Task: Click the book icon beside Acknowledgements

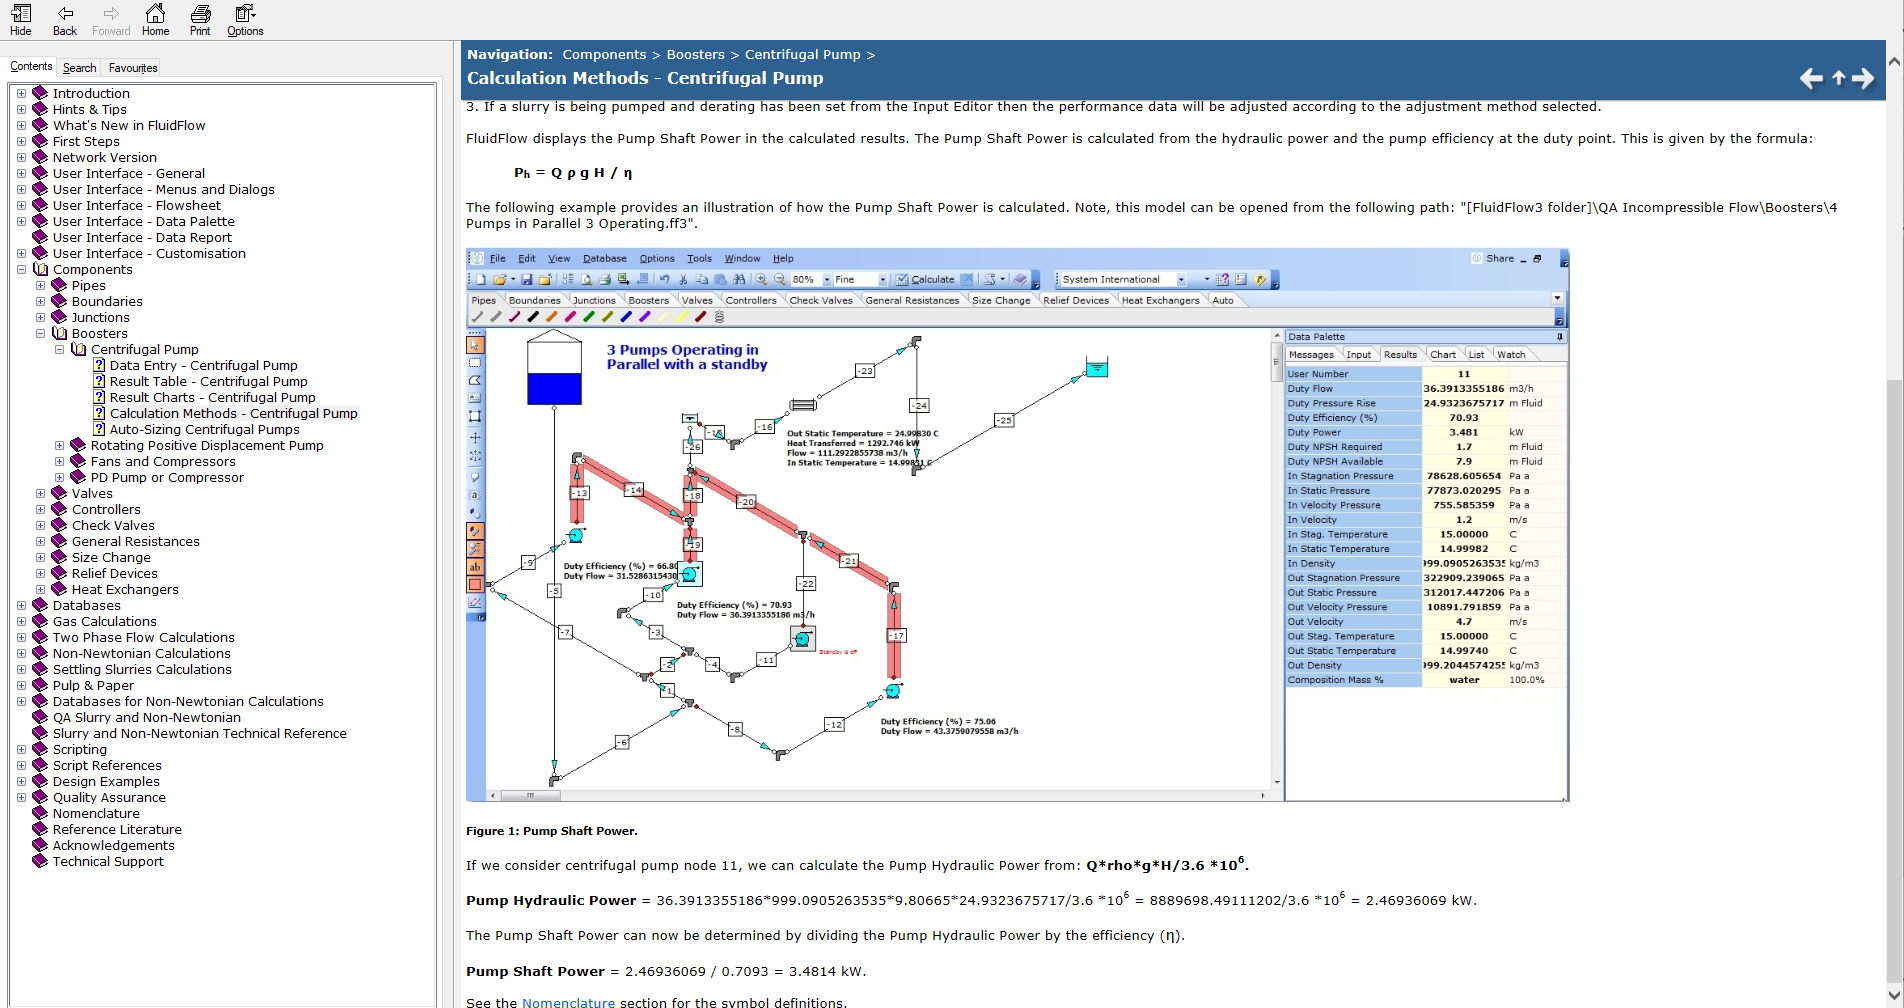Action: 40,846
